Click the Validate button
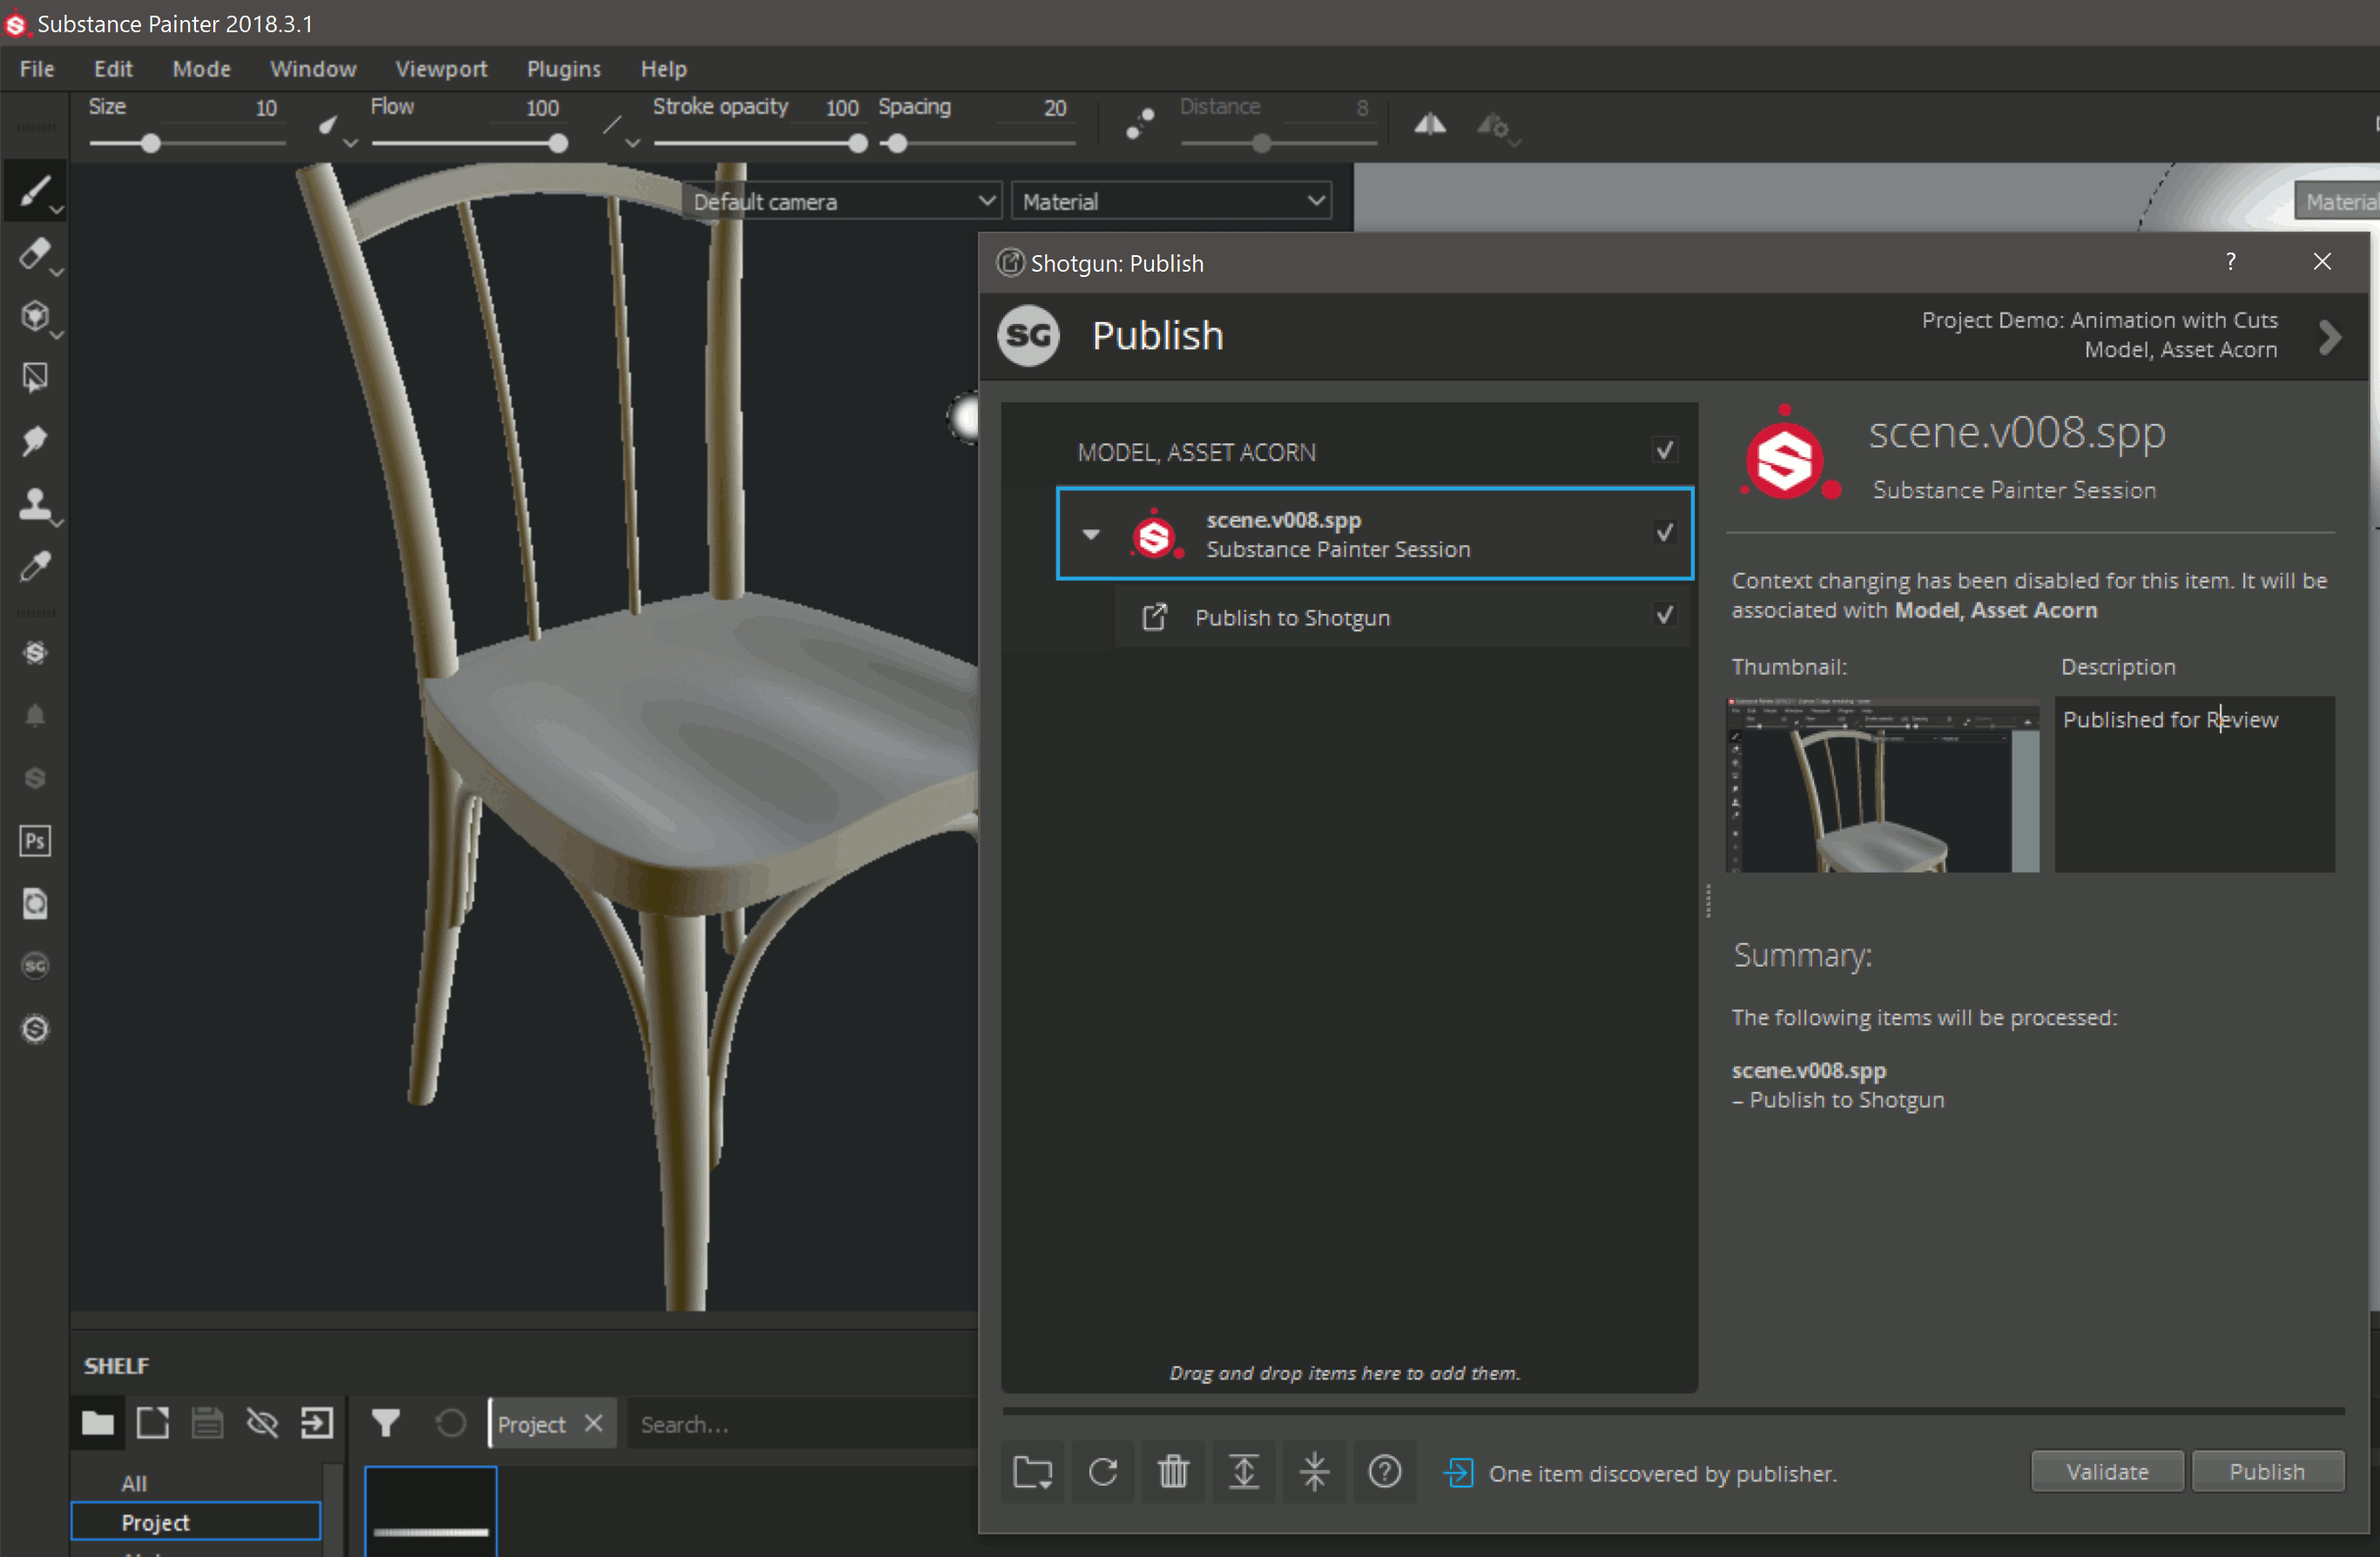 point(2106,1472)
